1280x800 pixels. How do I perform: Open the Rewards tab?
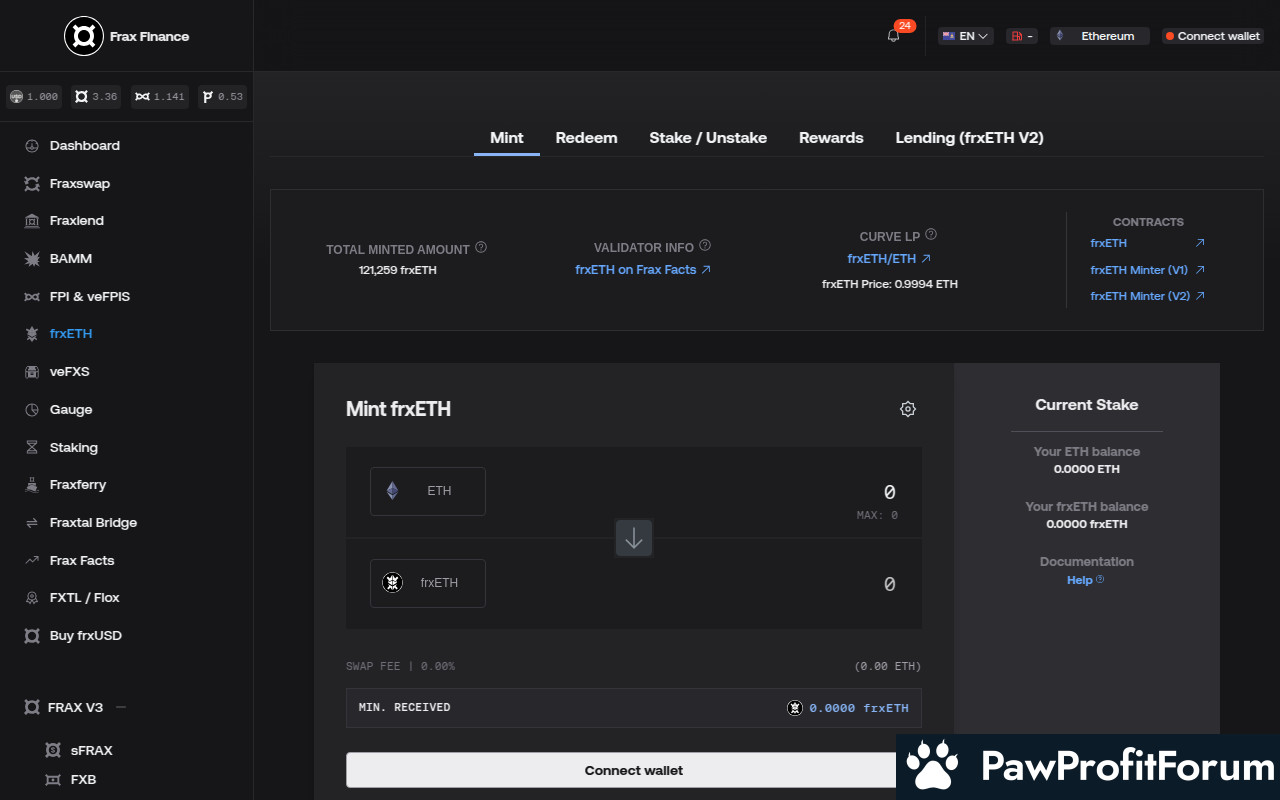[831, 138]
